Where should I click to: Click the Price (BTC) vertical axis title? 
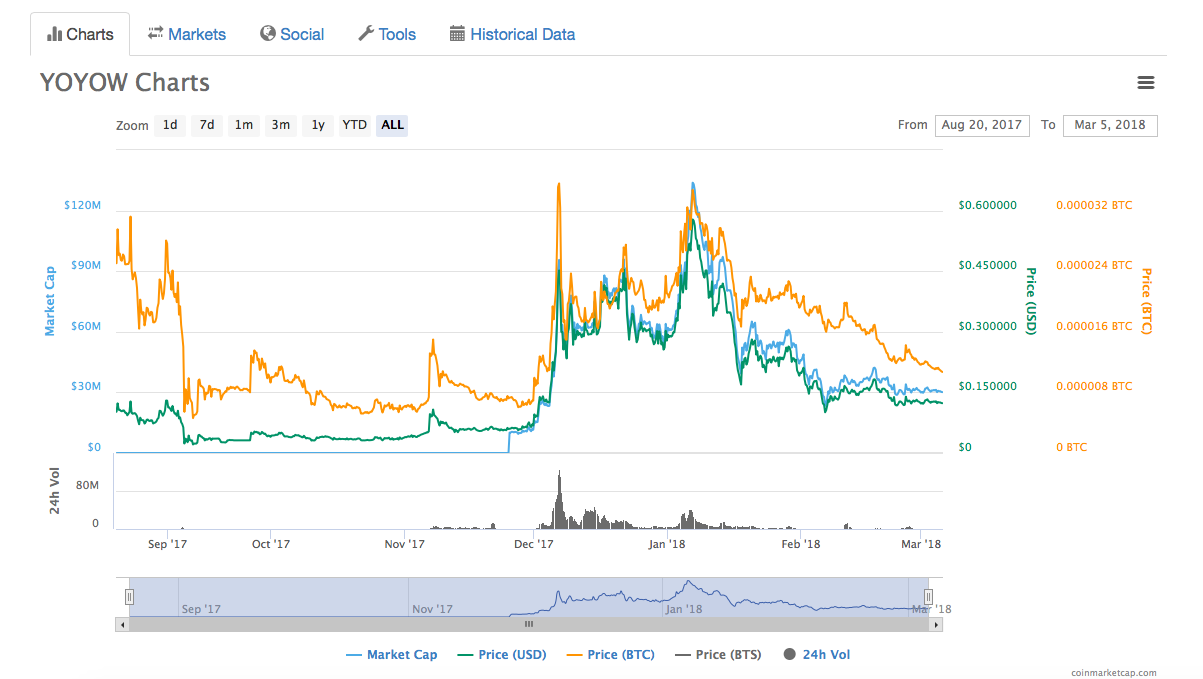coord(1147,300)
